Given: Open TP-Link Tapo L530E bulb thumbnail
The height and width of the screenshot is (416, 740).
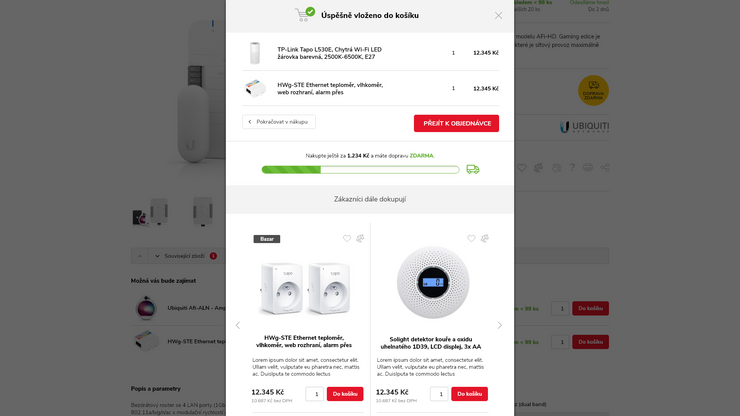Looking at the screenshot, I should click(x=255, y=53).
